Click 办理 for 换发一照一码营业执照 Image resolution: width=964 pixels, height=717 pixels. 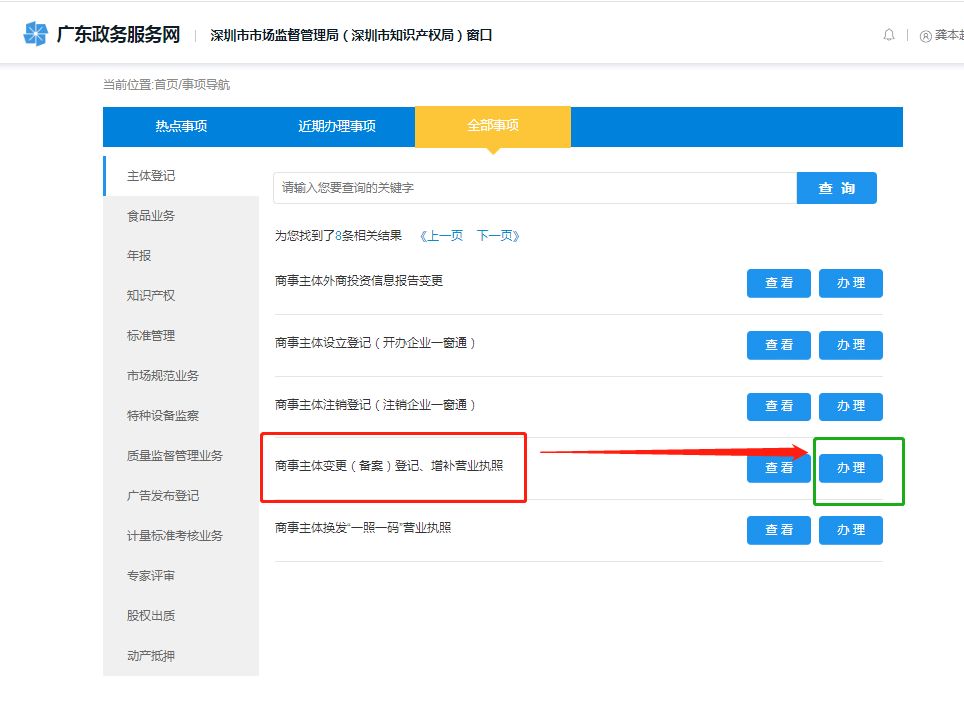[x=850, y=530]
